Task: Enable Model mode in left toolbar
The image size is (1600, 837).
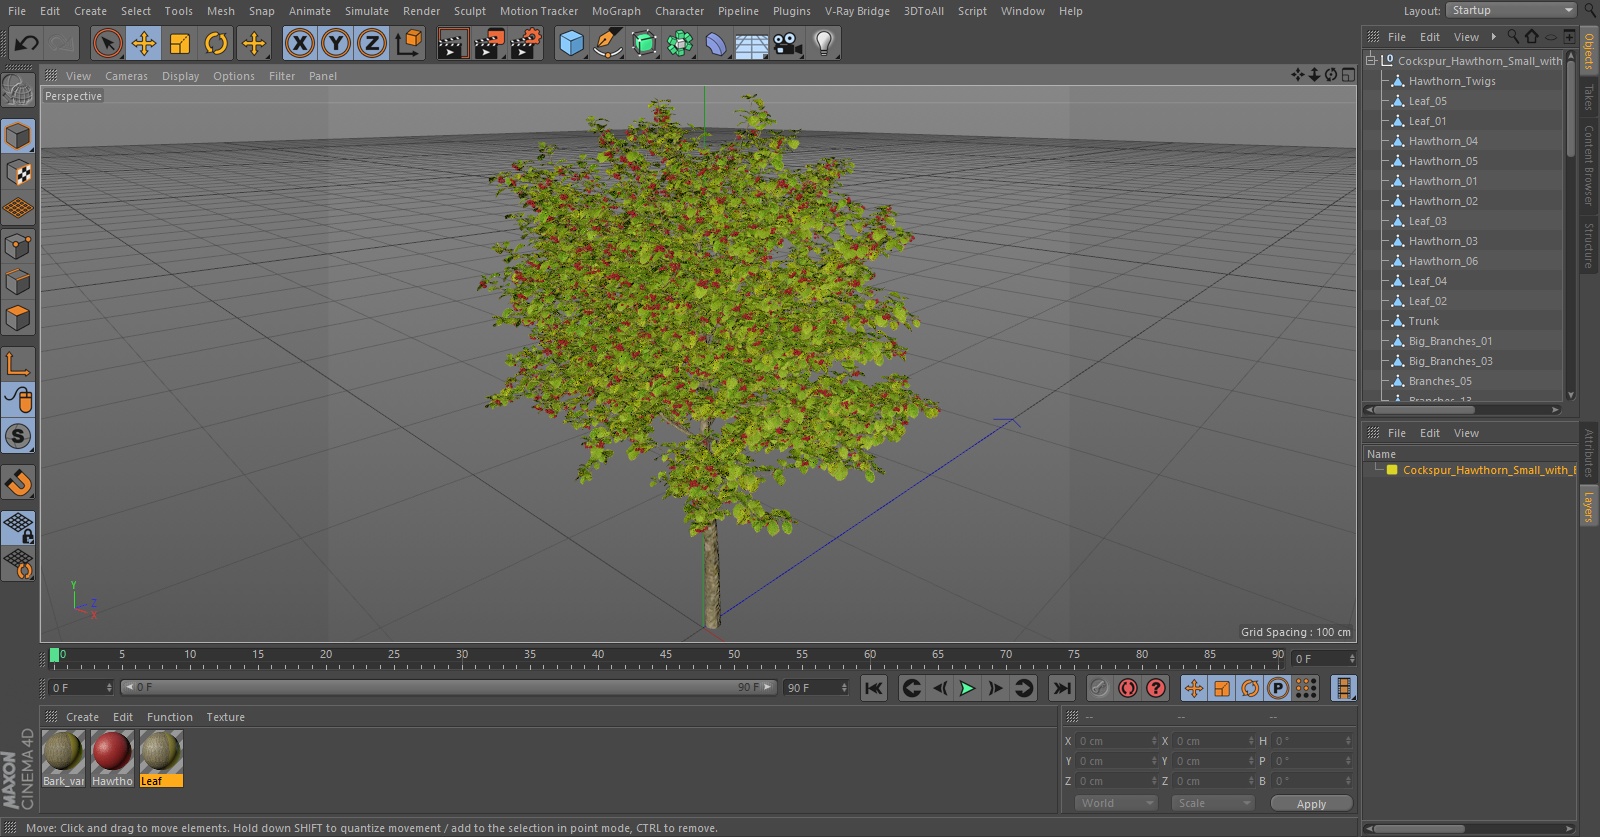Action: click(18, 136)
